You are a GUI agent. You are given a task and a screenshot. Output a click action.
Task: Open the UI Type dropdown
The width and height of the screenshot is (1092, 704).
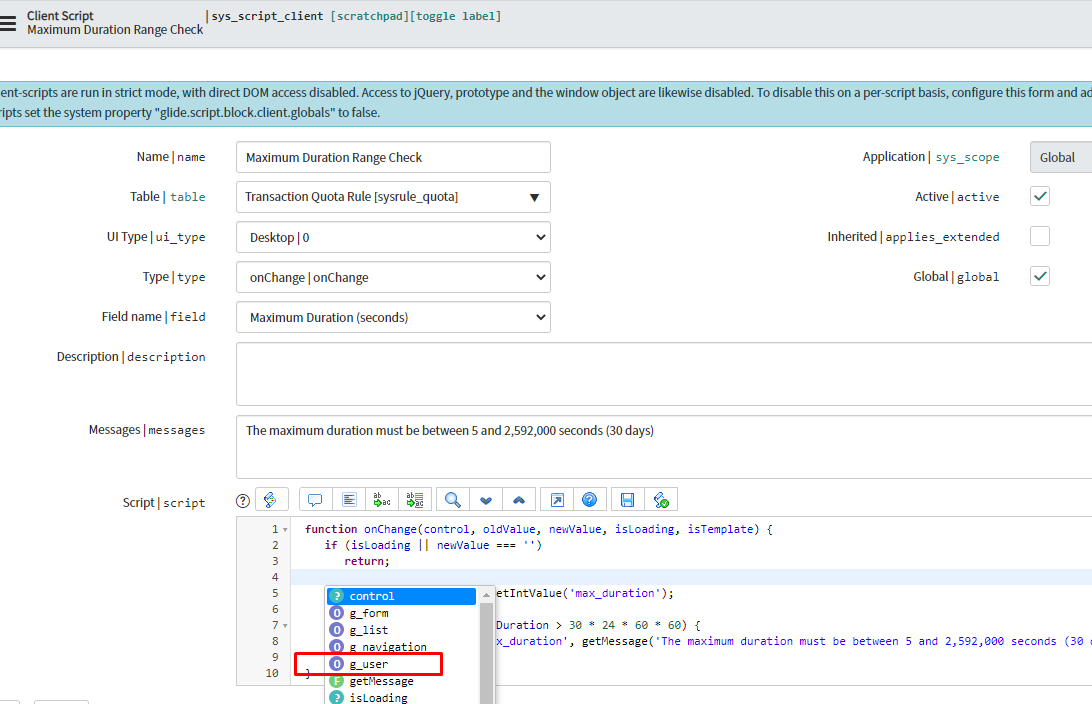(393, 237)
